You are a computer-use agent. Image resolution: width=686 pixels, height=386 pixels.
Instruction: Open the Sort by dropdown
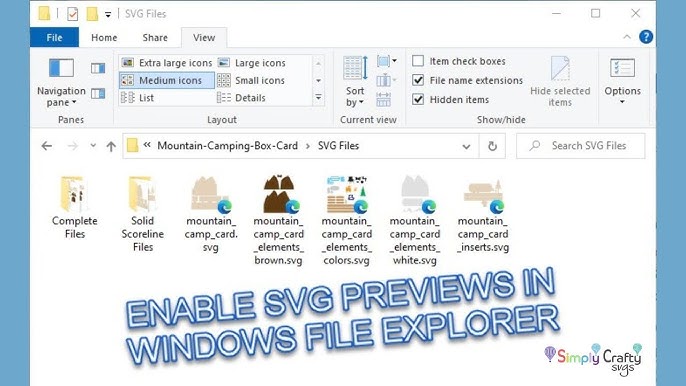point(355,82)
